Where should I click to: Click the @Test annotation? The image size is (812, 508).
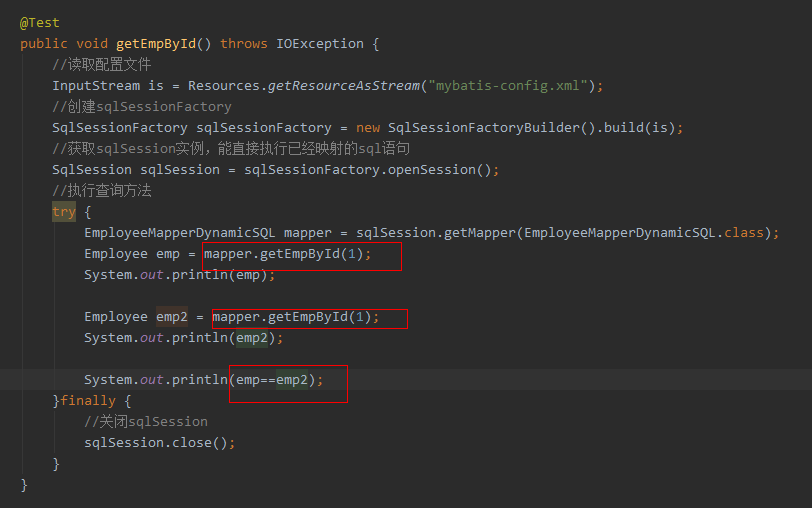40,23
